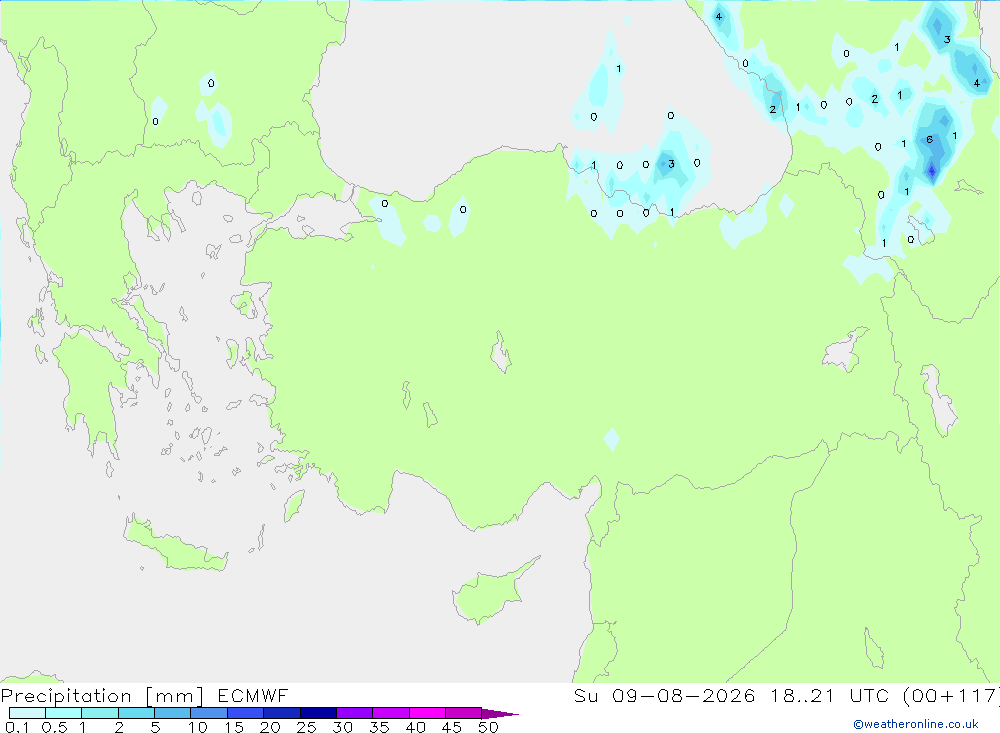The width and height of the screenshot is (1000, 733).
Task: Click the legend label '0.1'
Action: click(17, 727)
